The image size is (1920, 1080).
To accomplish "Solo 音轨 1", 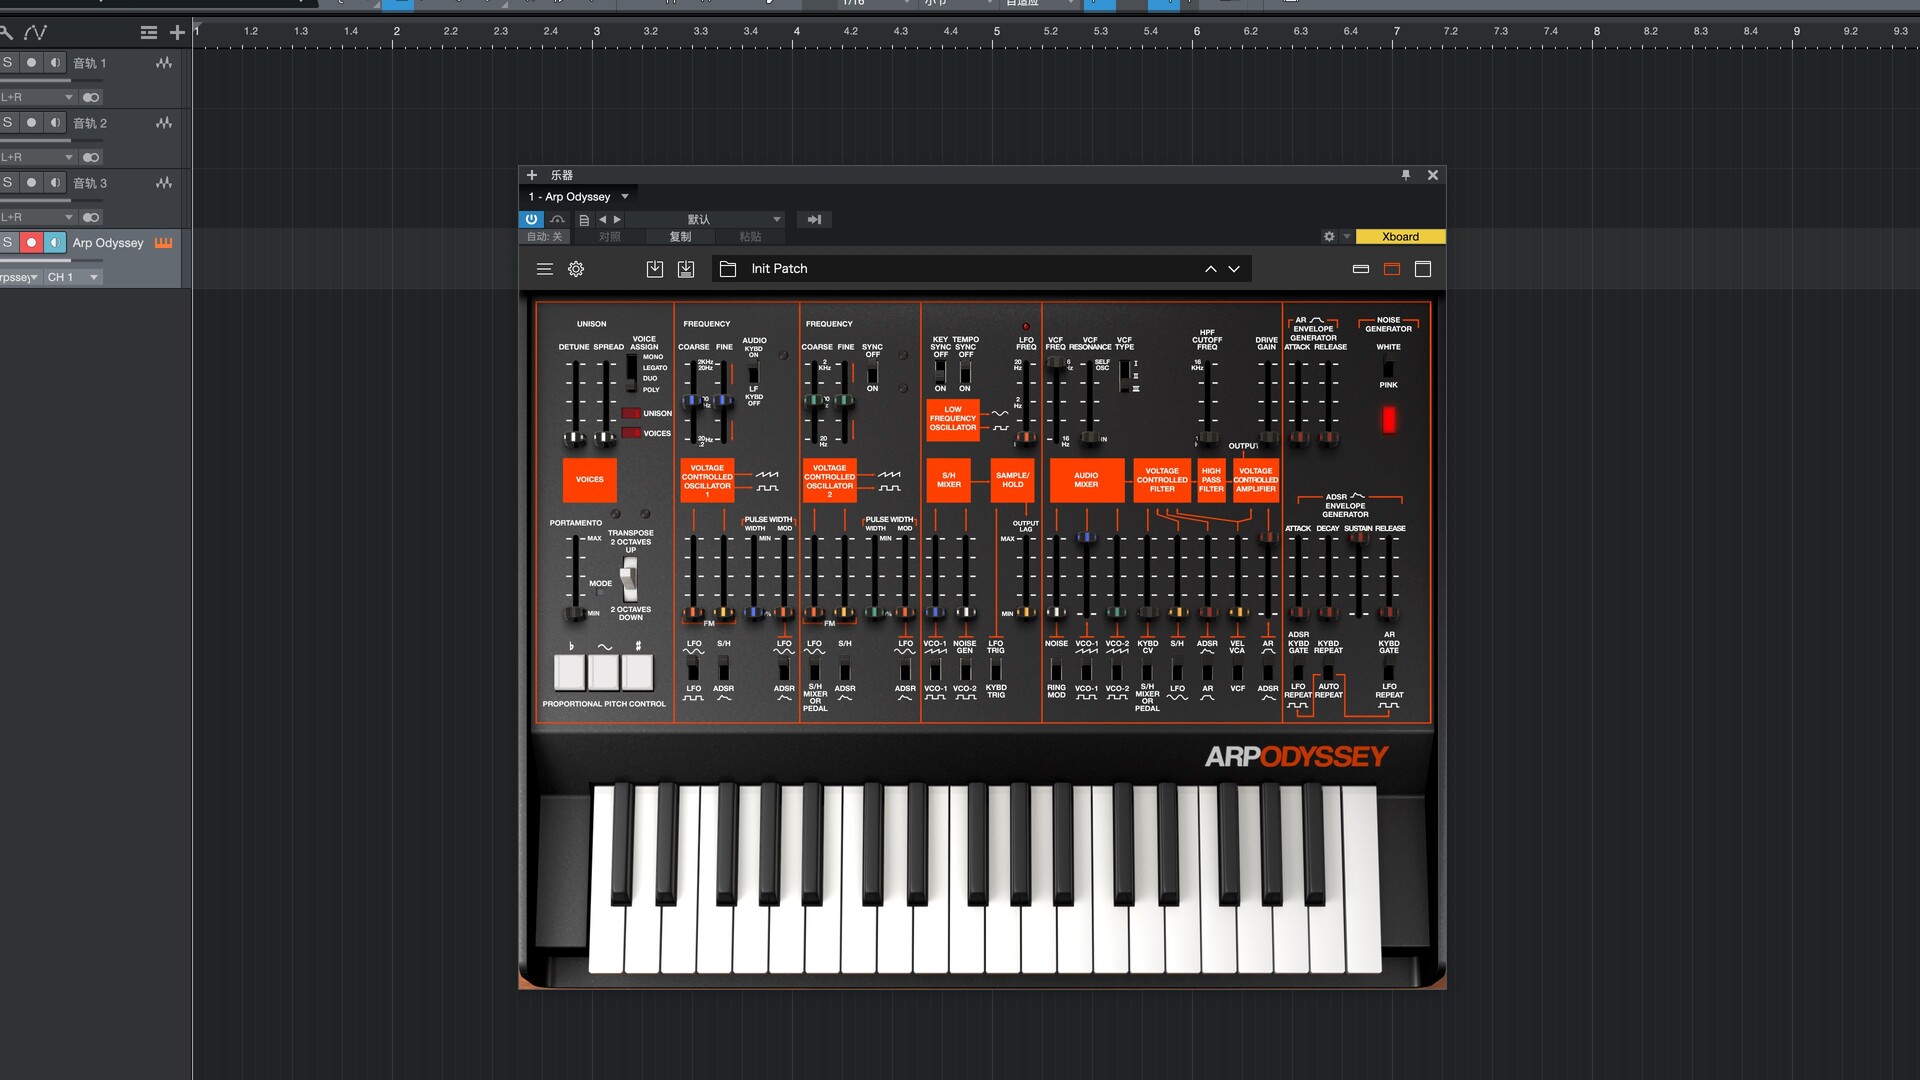I will [x=8, y=63].
